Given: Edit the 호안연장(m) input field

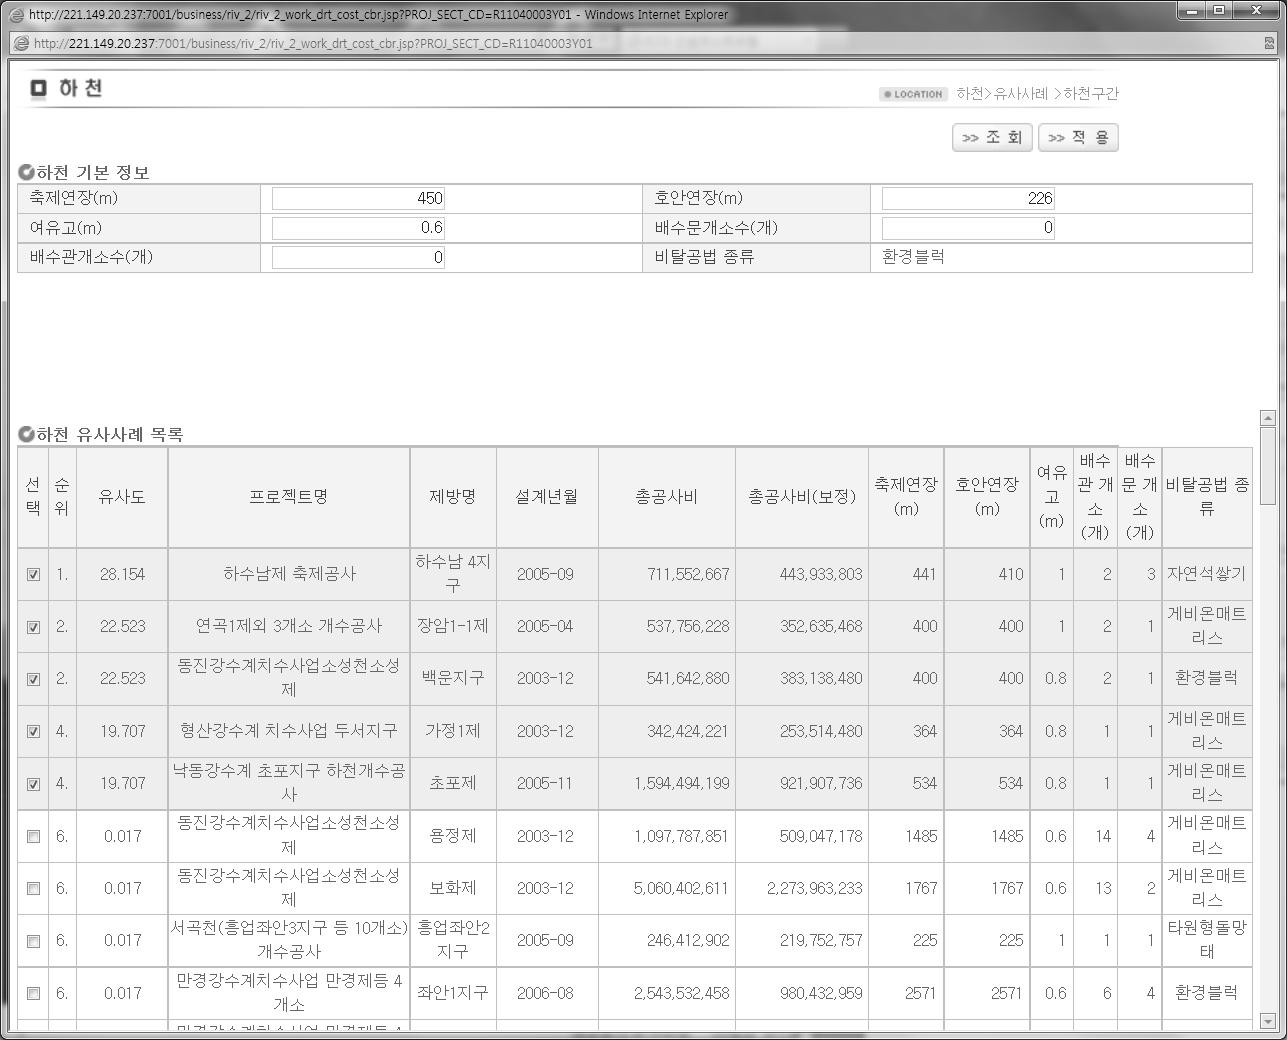Looking at the screenshot, I should (968, 198).
